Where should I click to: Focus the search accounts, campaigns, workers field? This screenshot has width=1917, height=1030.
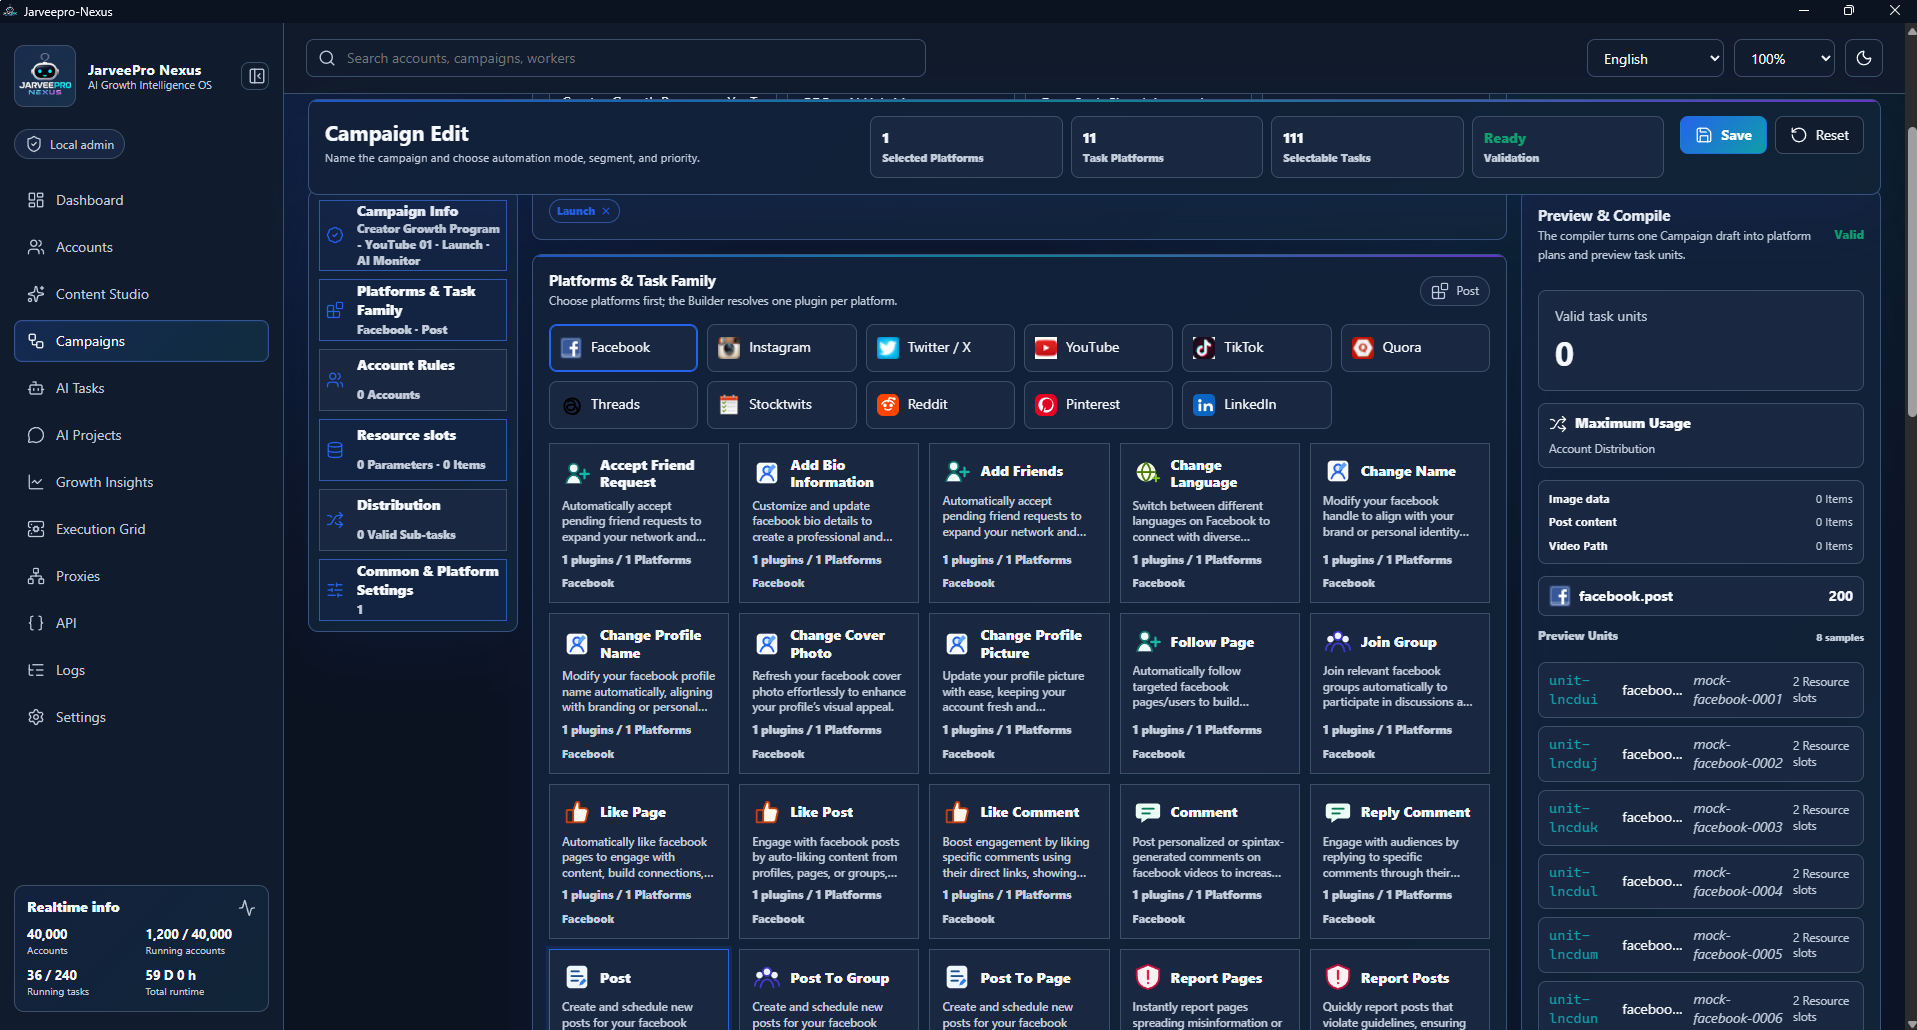pyautogui.click(x=616, y=58)
